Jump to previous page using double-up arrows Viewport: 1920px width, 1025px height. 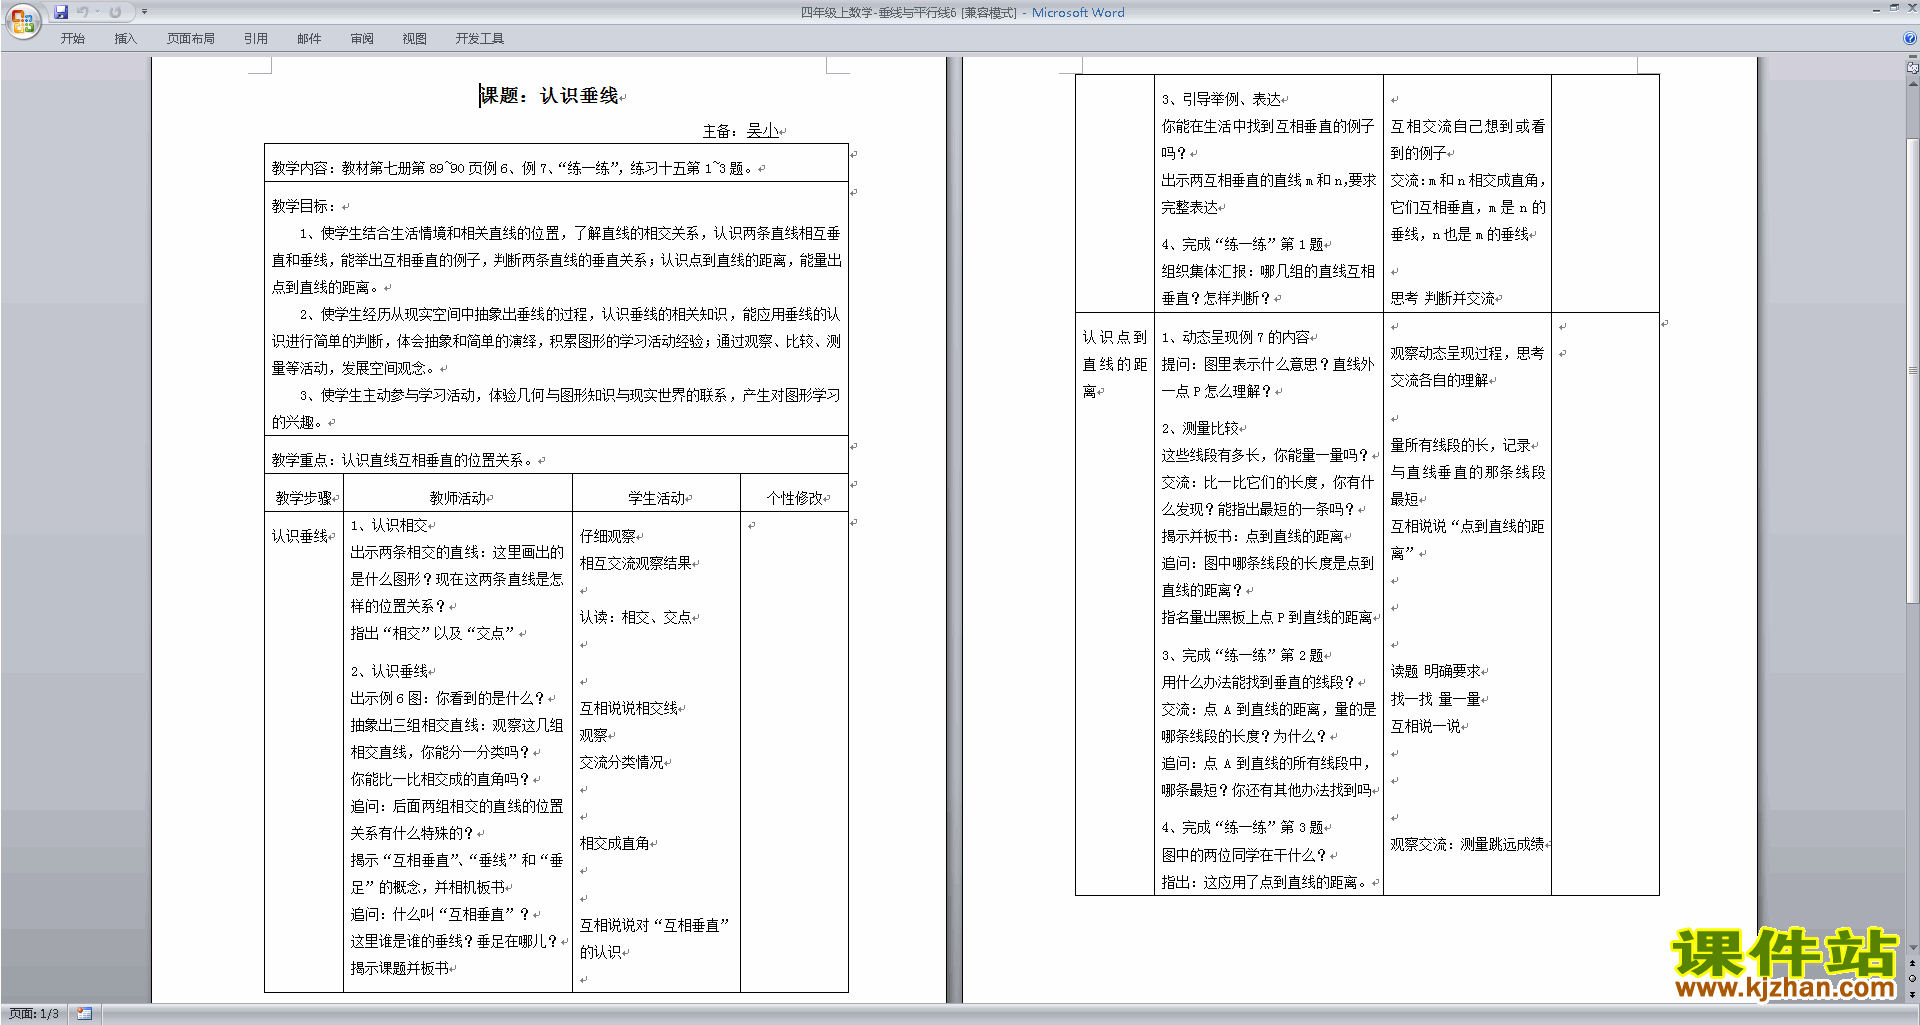click(x=1913, y=964)
